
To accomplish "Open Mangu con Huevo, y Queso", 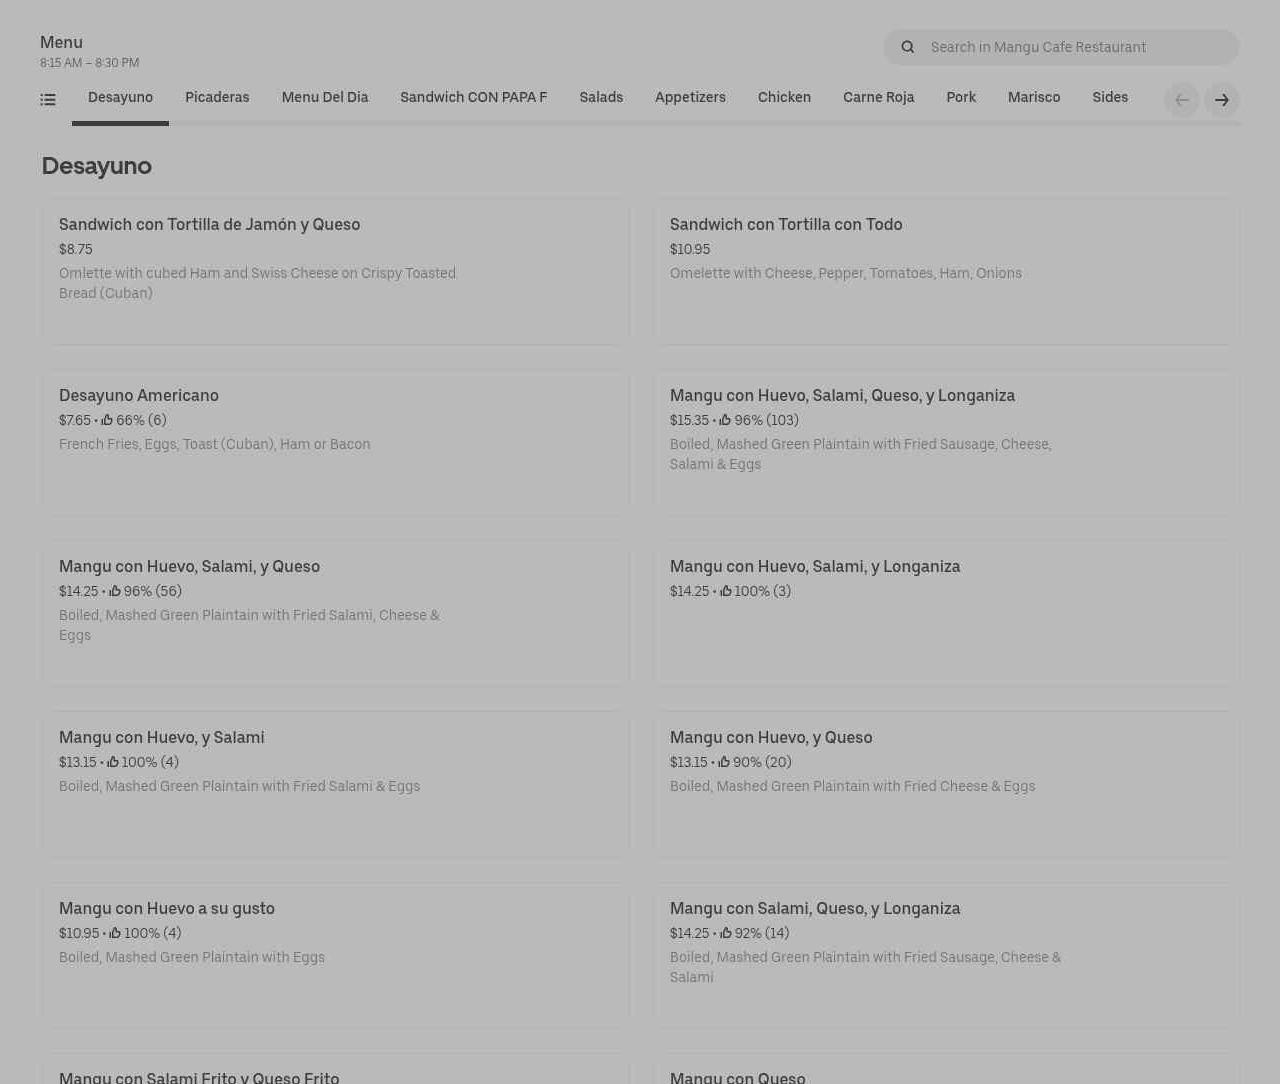I will (946, 785).
